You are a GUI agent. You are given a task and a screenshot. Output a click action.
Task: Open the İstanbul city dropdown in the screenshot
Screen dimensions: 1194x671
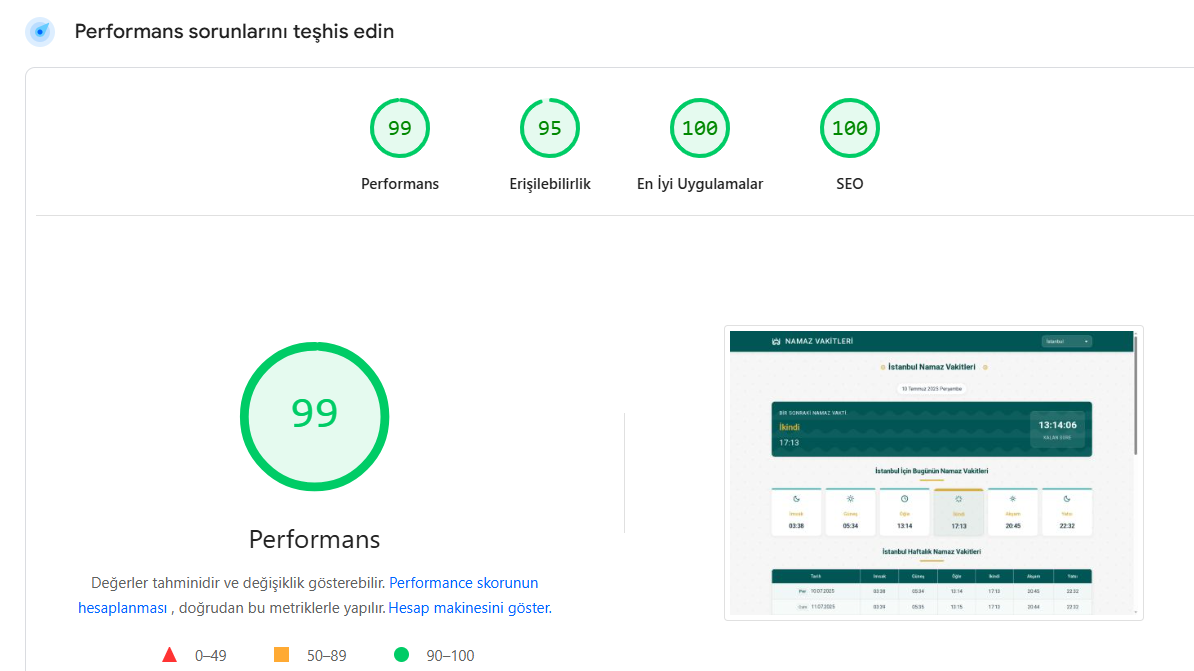(x=1066, y=341)
